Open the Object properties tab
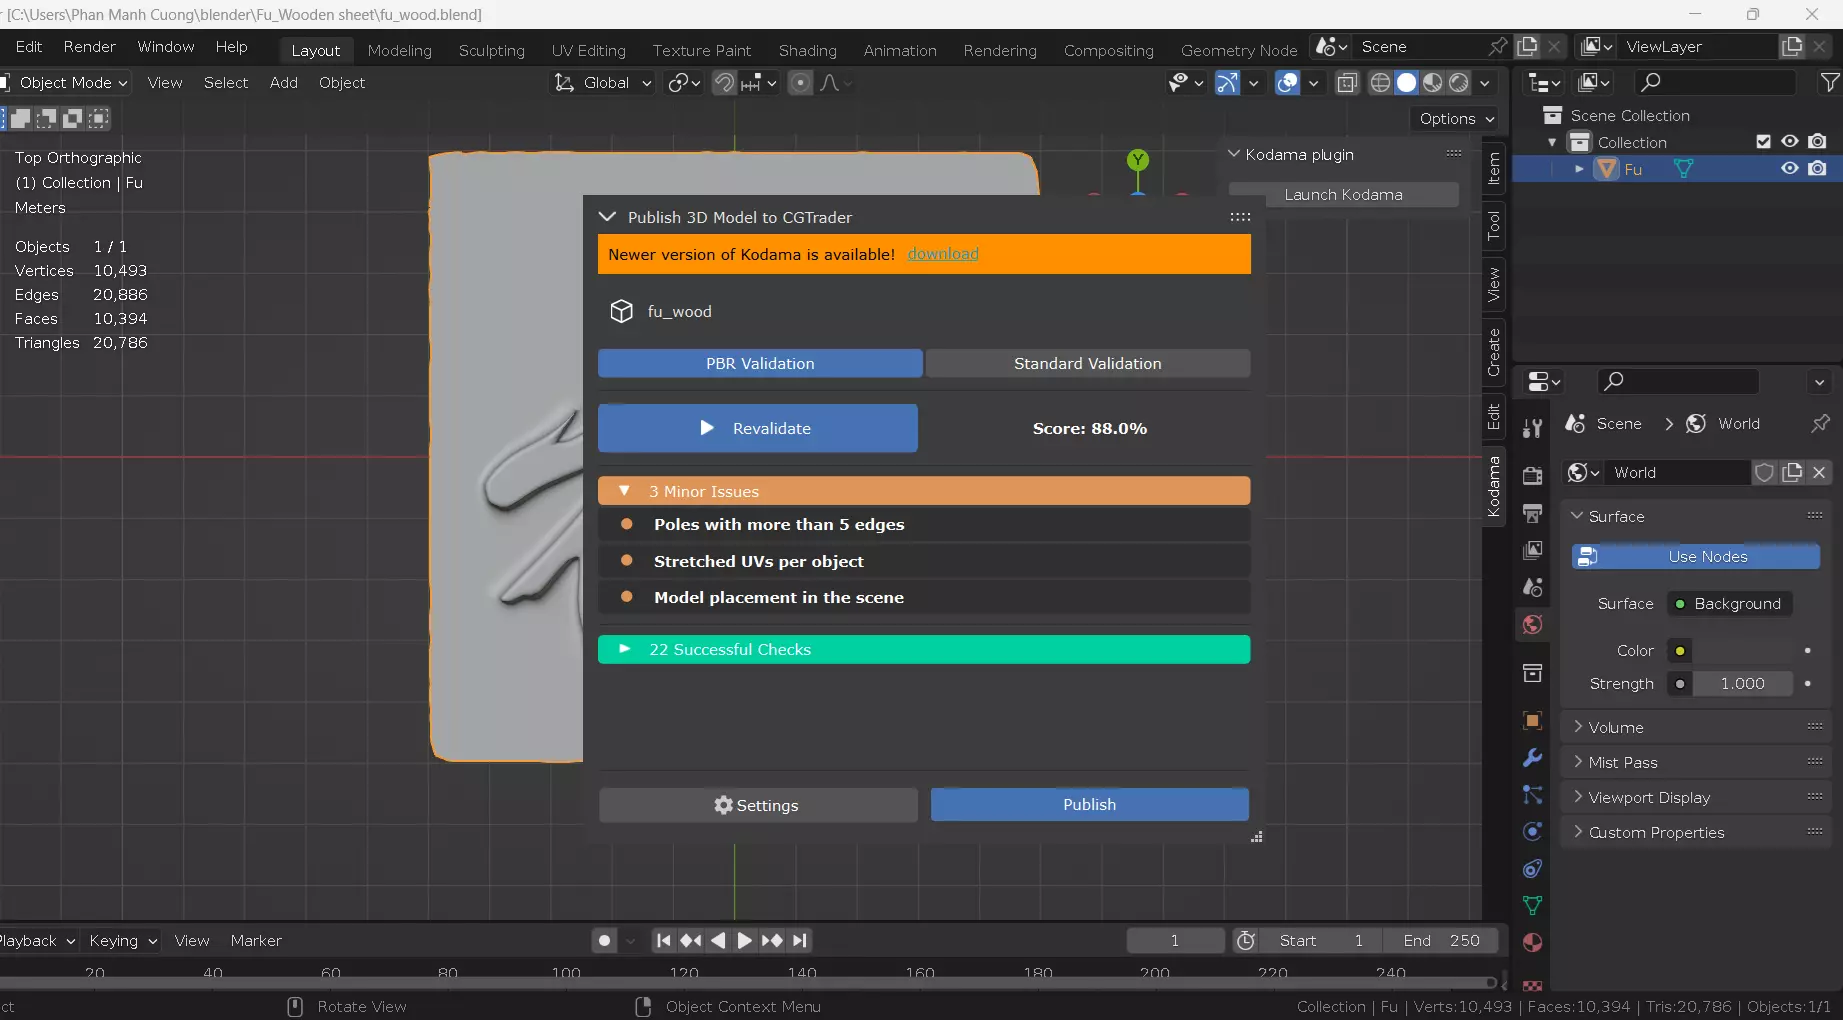Viewport: 1843px width, 1020px height. pyautogui.click(x=1532, y=720)
